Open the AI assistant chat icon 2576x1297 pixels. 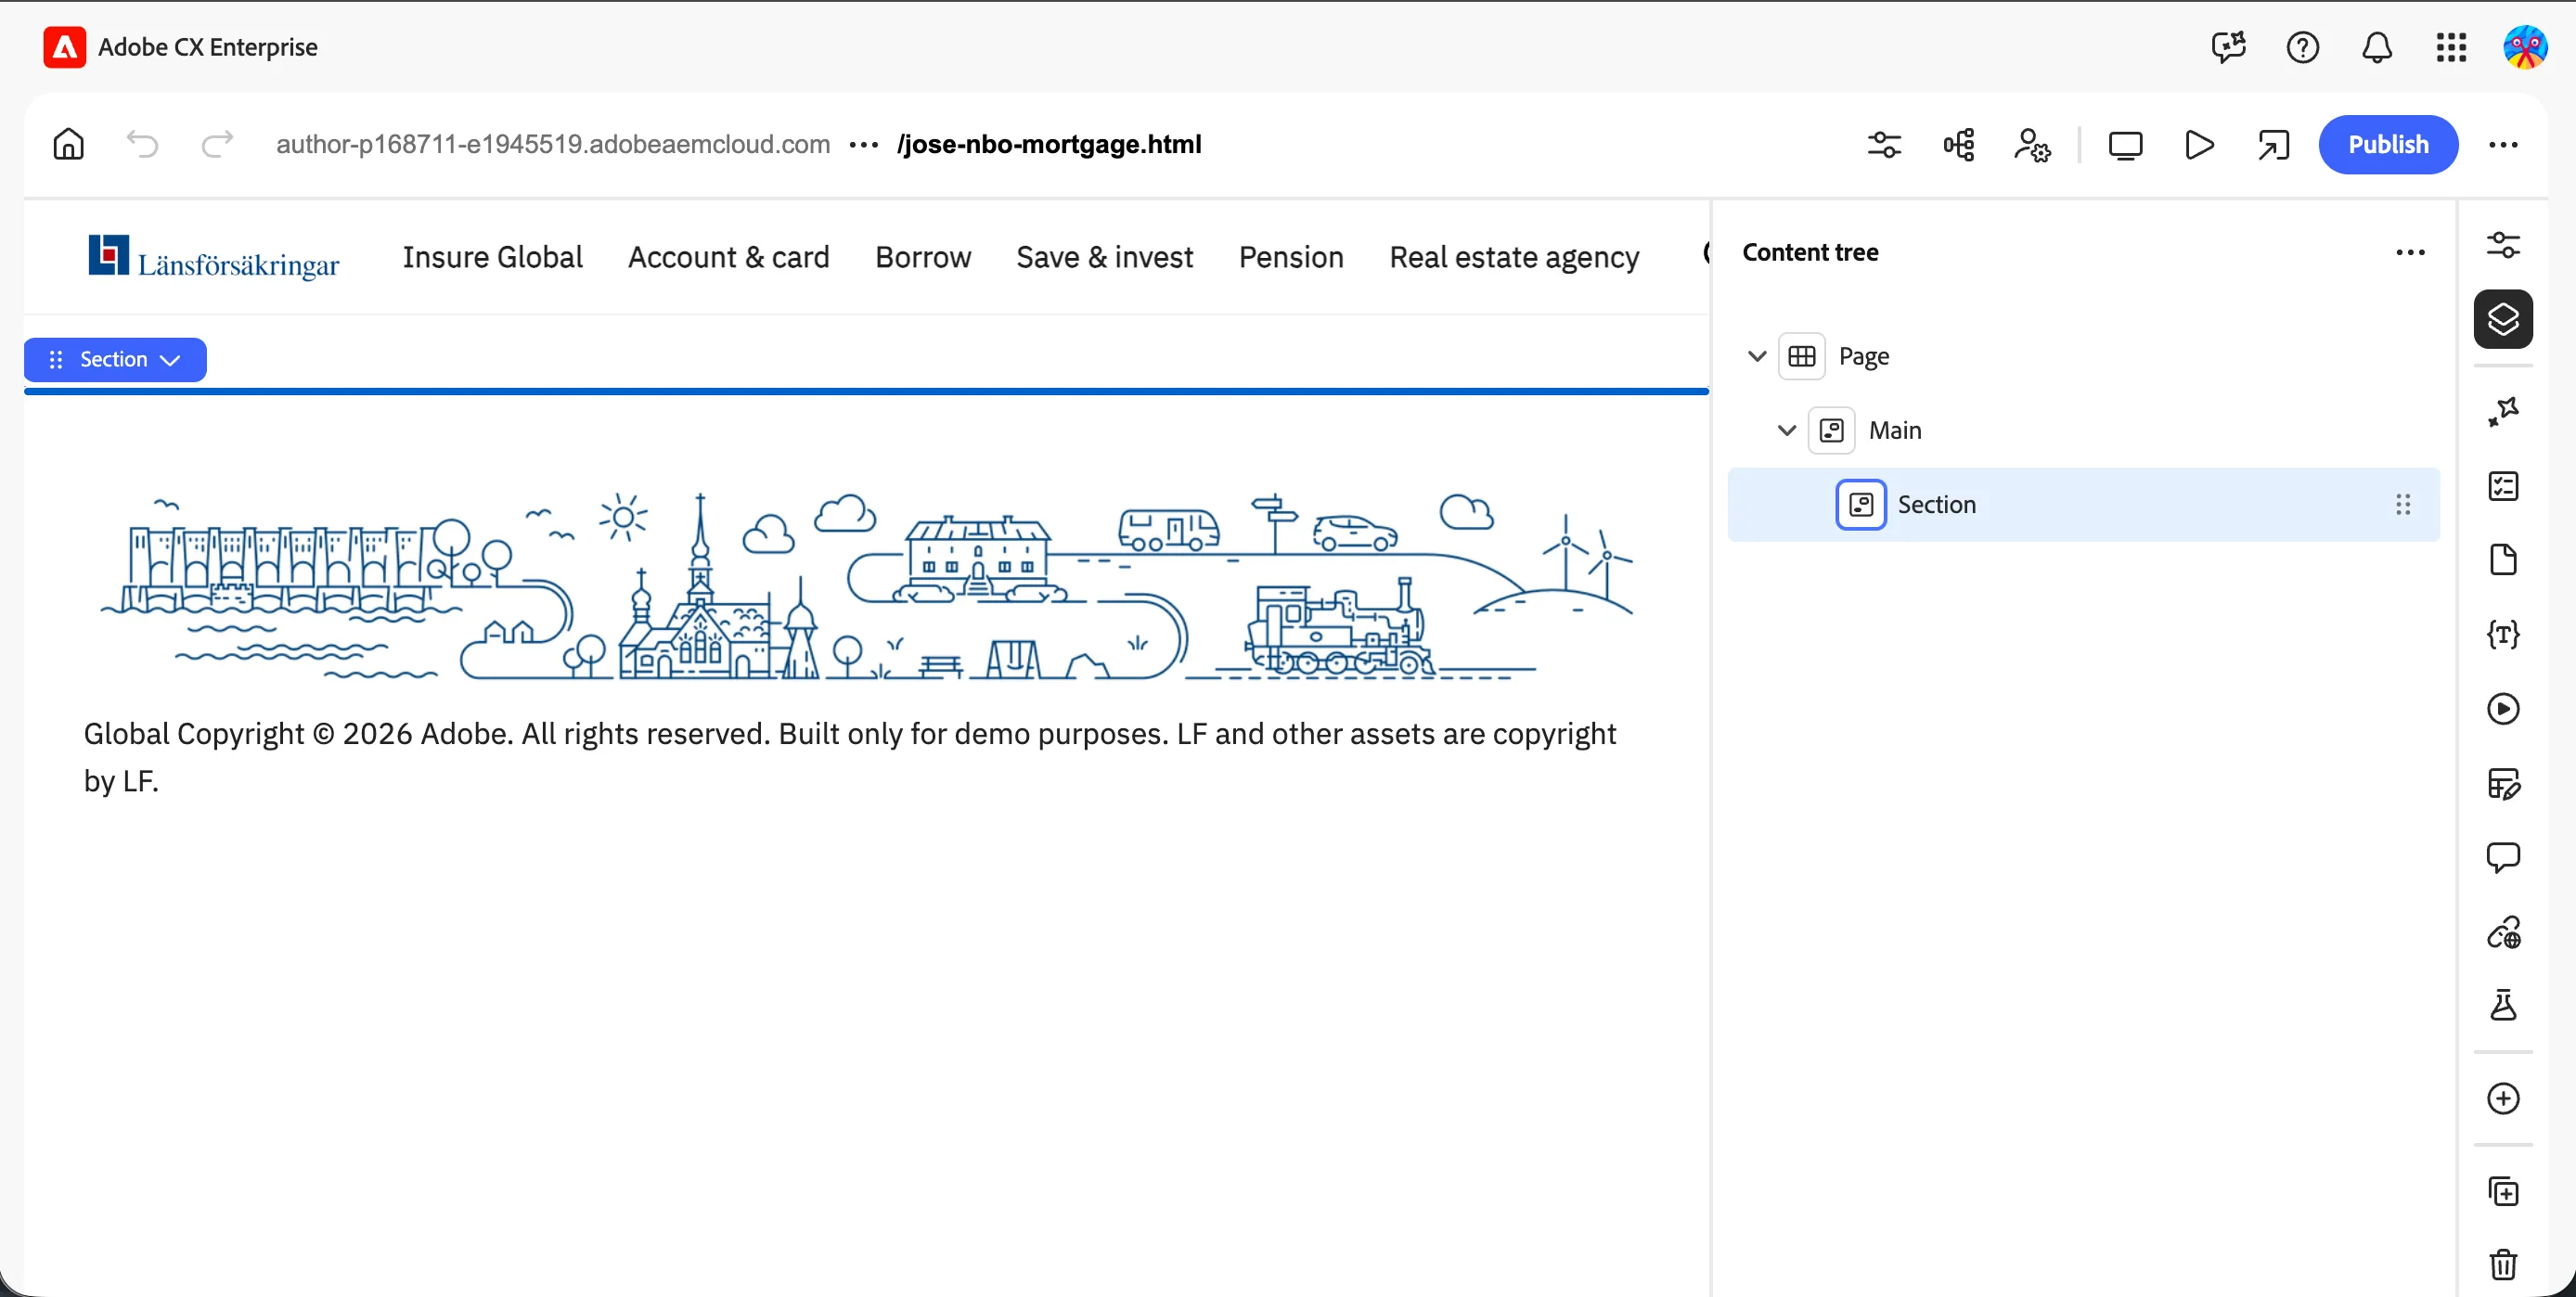click(2229, 47)
